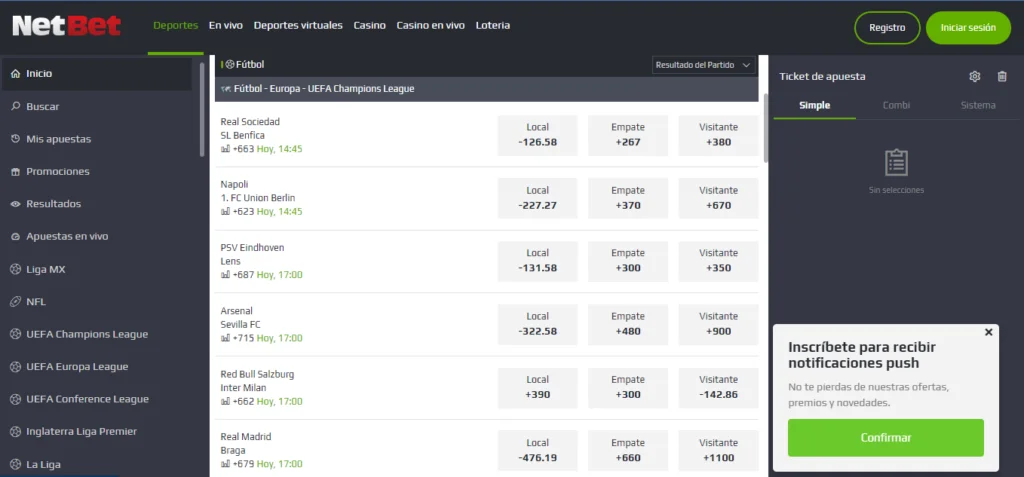
Task: Open the PSV Eindhoven vs Lens match
Action: point(253,254)
